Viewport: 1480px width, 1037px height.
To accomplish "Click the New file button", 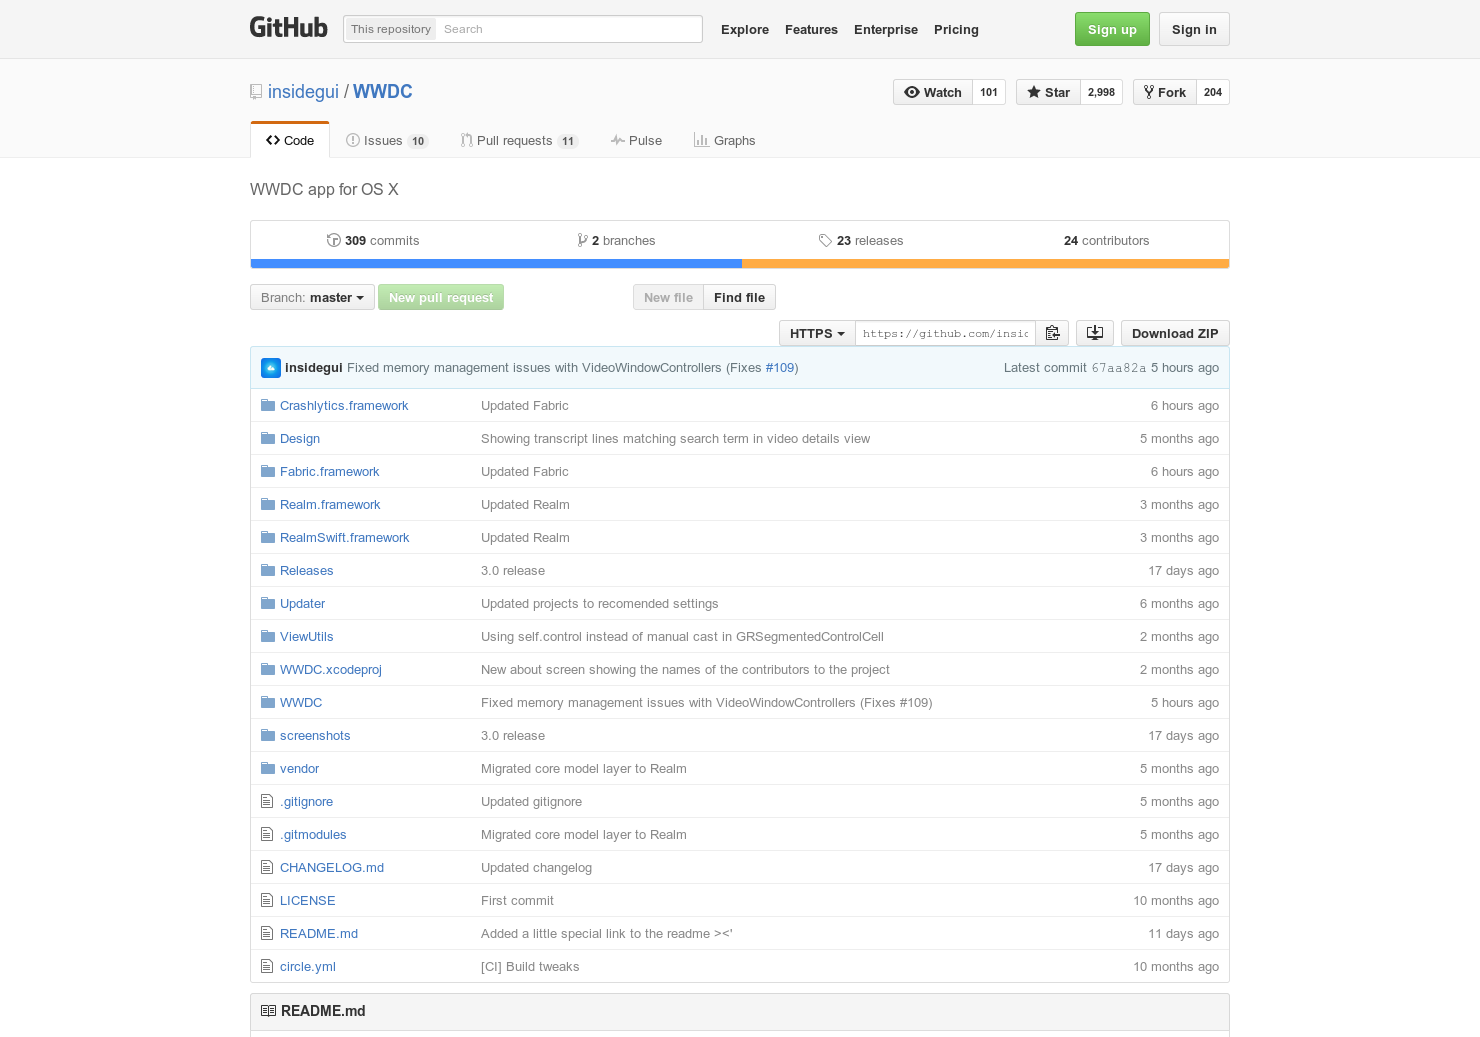I will [668, 297].
